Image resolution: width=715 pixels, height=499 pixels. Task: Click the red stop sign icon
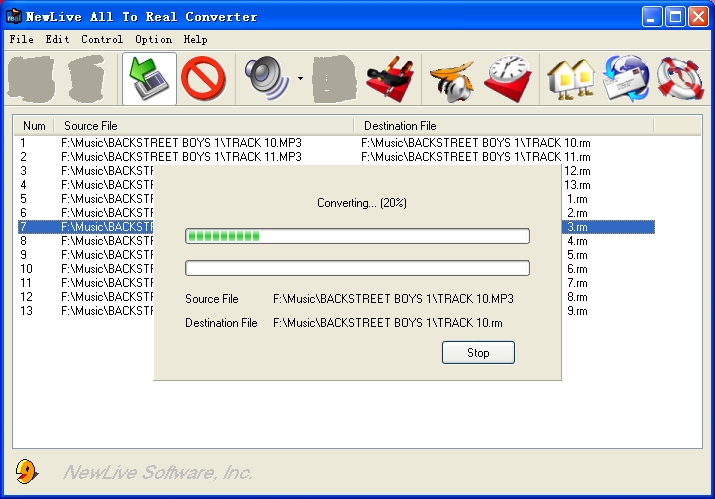[204, 79]
